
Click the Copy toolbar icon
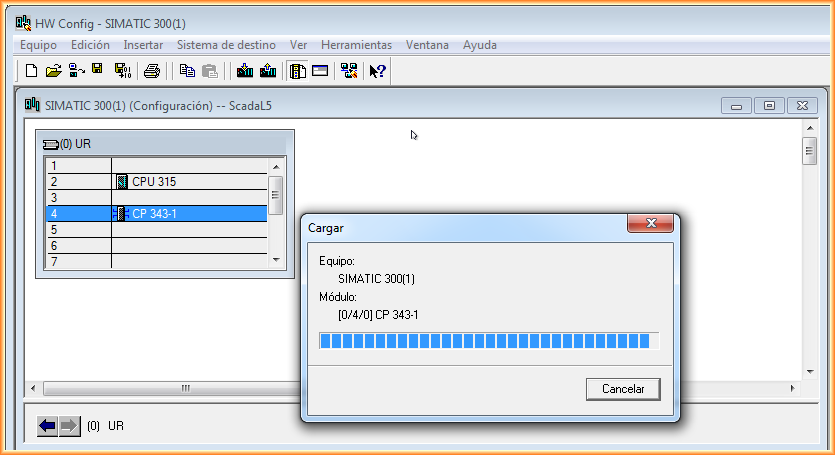pos(187,71)
